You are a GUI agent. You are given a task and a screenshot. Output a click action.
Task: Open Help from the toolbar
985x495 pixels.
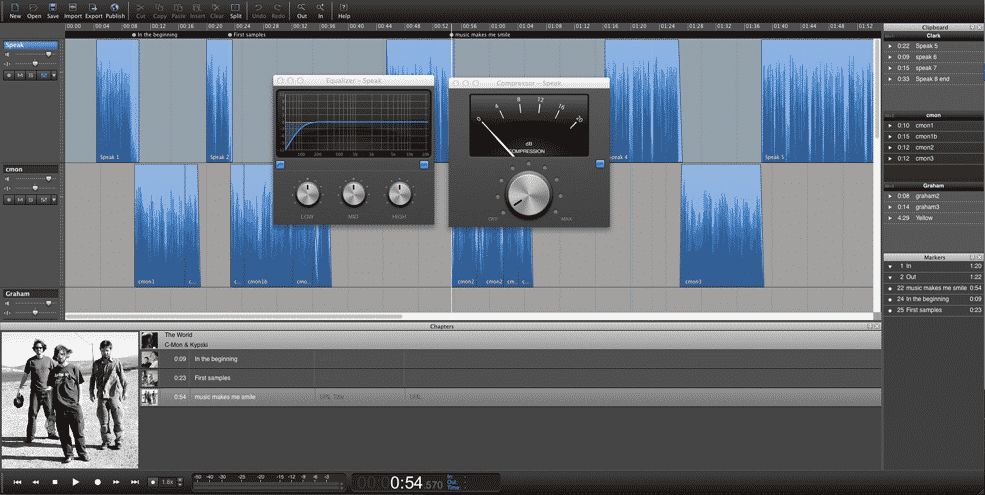coord(344,10)
